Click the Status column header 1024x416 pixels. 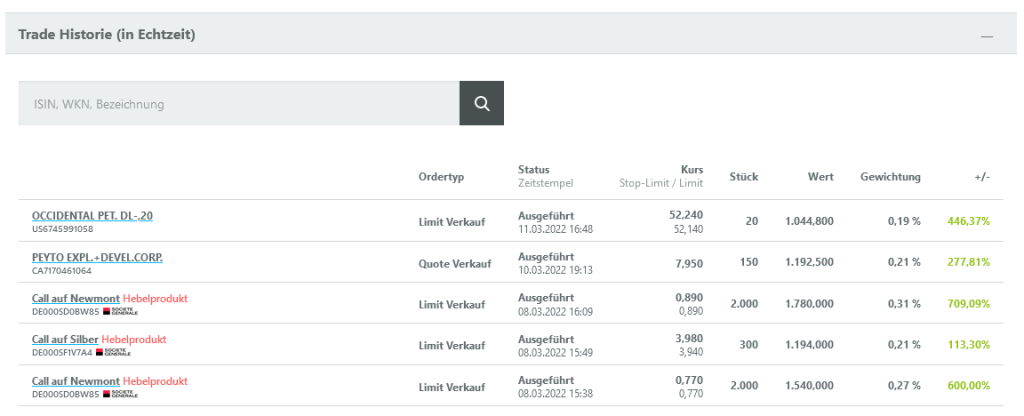(534, 170)
